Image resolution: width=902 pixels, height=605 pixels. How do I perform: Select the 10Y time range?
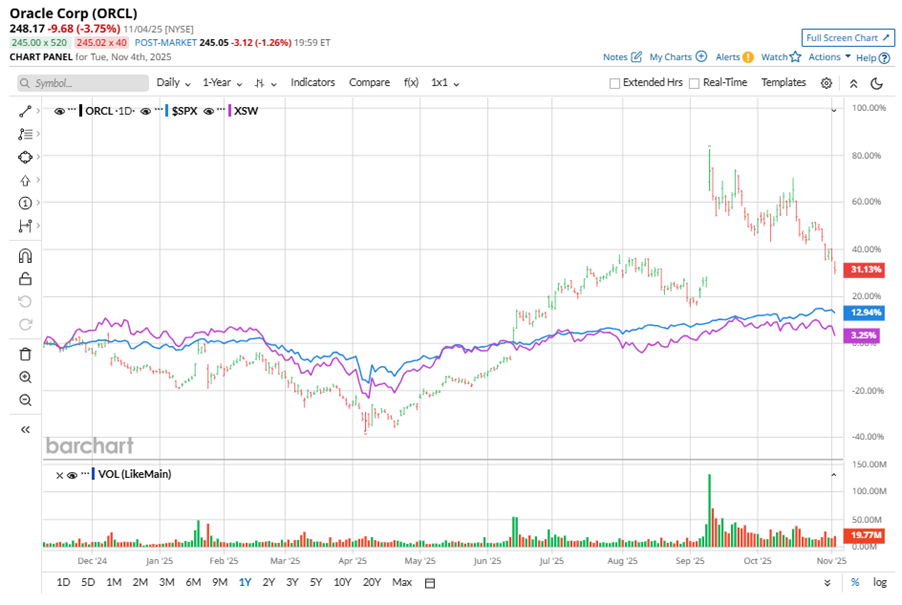point(342,583)
